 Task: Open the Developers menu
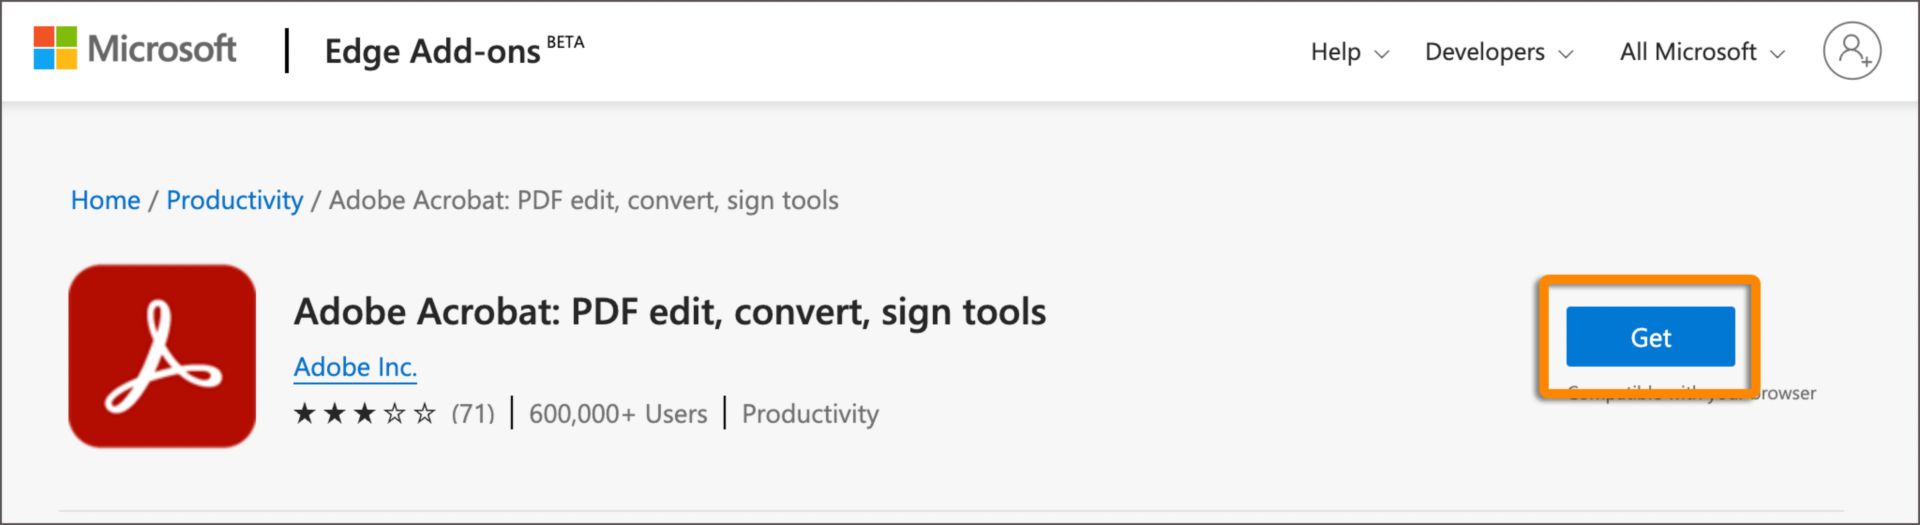coord(1484,52)
